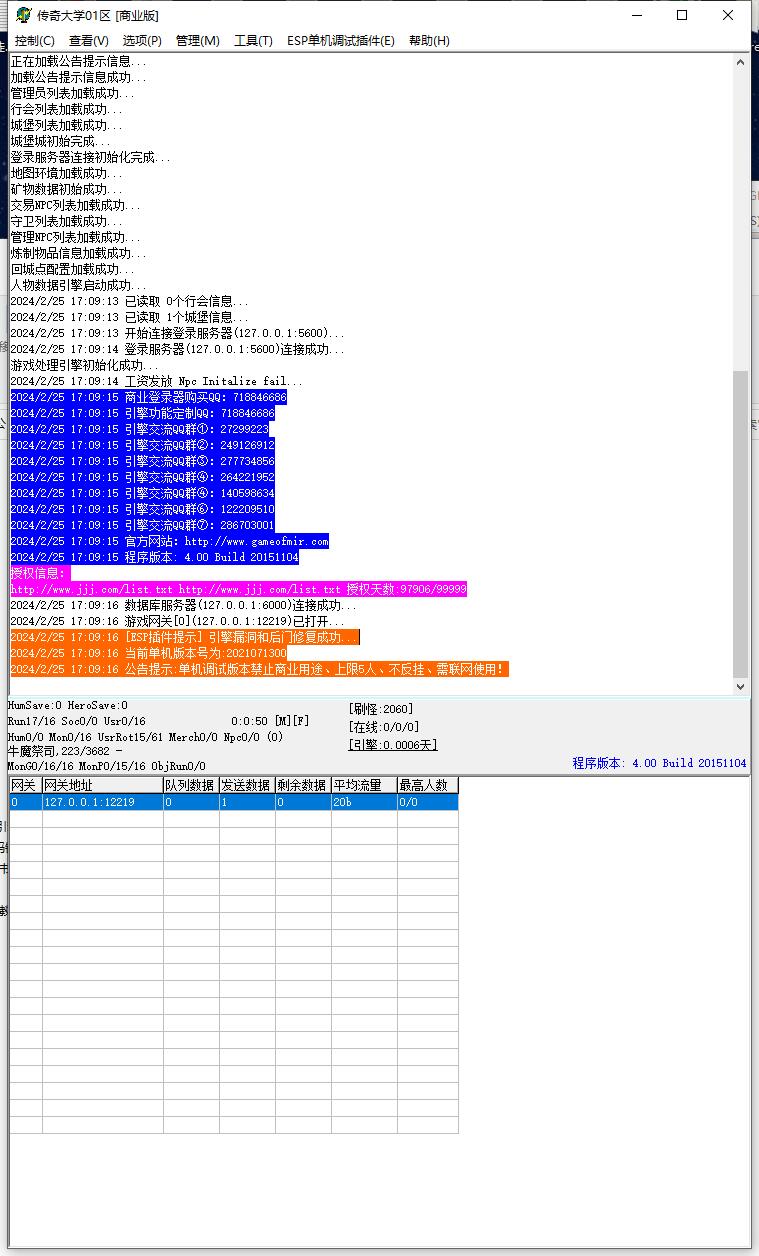This screenshot has width=759, height=1256.
Task: Click the 0/0 max players cell
Action: [428, 802]
